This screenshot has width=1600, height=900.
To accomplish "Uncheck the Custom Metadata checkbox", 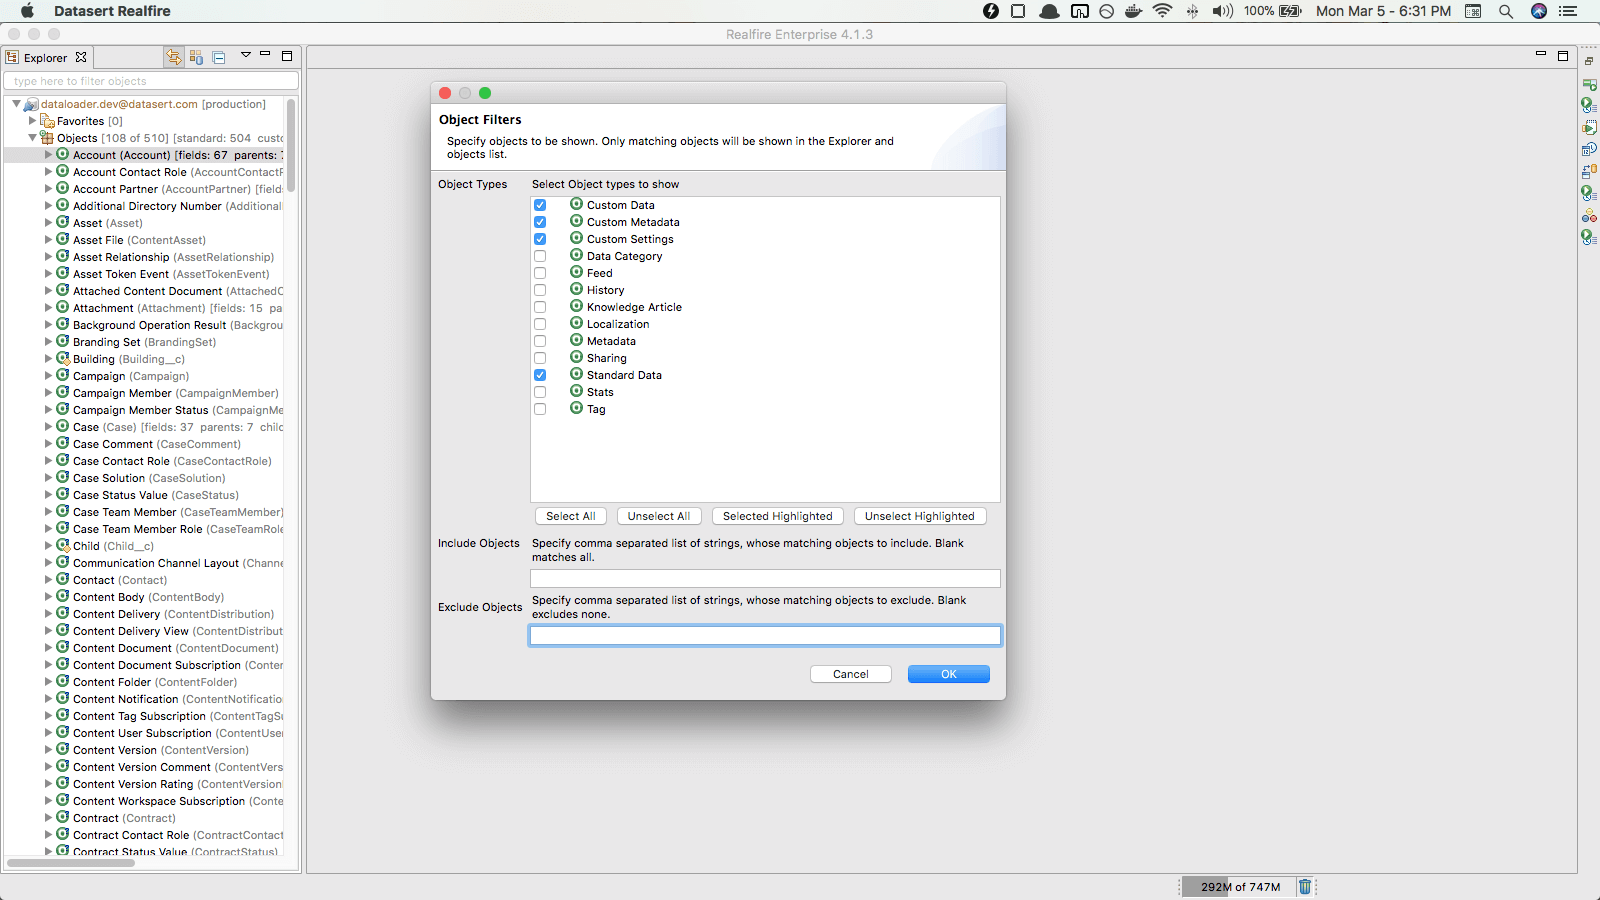I will [x=540, y=222].
